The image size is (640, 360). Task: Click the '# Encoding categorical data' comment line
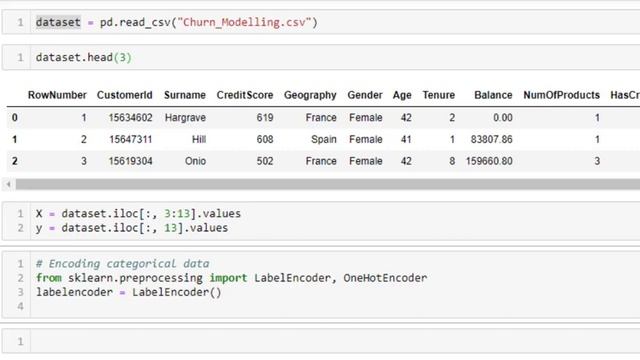click(122, 264)
